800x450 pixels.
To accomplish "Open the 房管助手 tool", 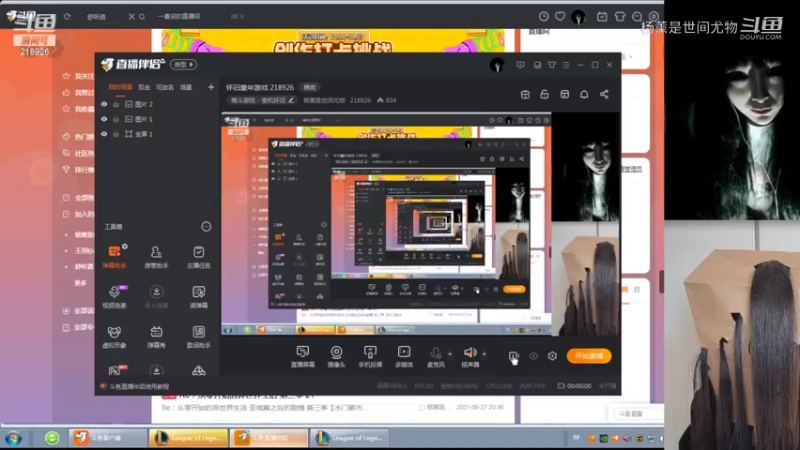I will point(156,257).
